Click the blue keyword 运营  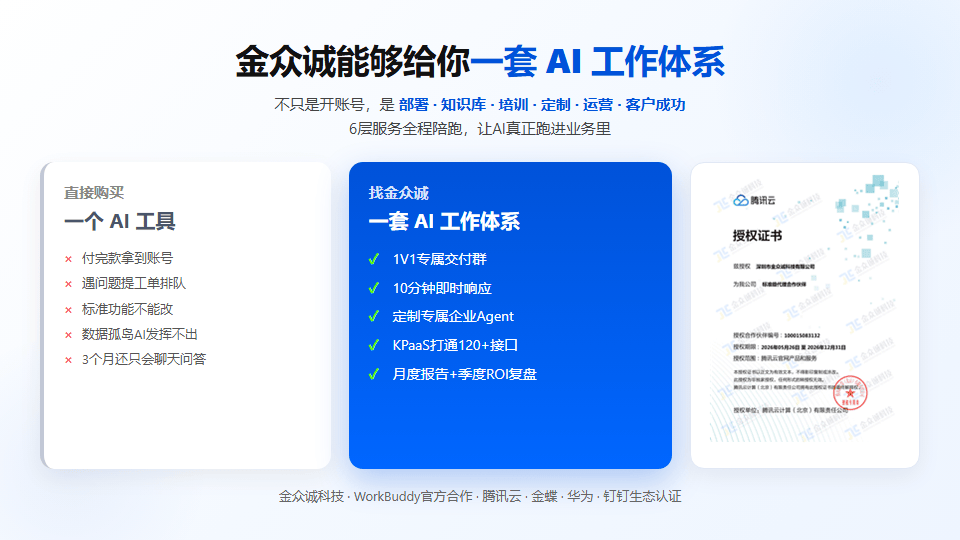(598, 105)
